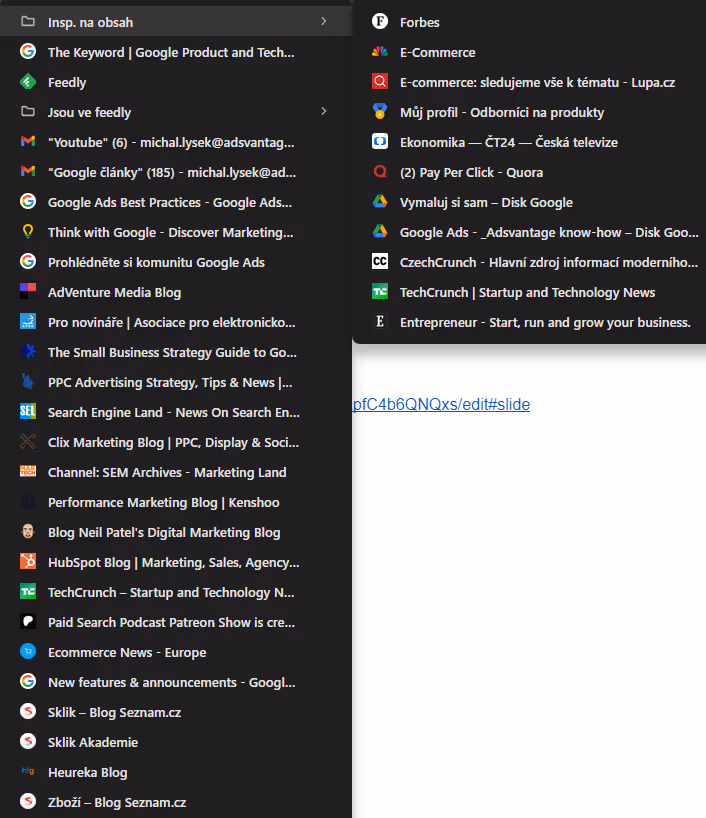Select "TechCrunch – Startup and Technology N..." left entry
This screenshot has width=706, height=818.
click(x=176, y=592)
